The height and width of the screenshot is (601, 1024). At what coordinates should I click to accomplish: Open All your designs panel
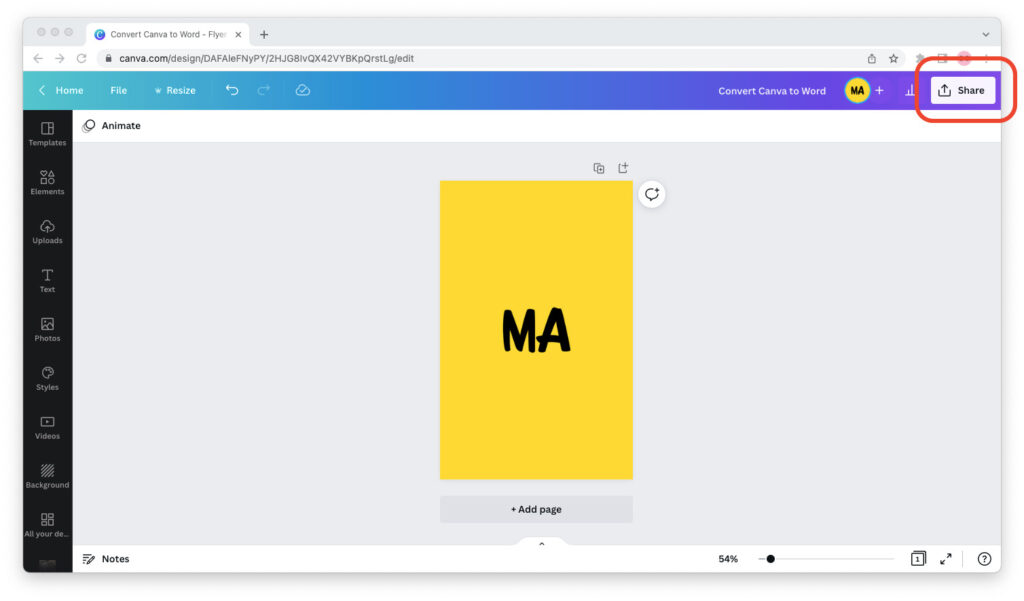click(47, 526)
